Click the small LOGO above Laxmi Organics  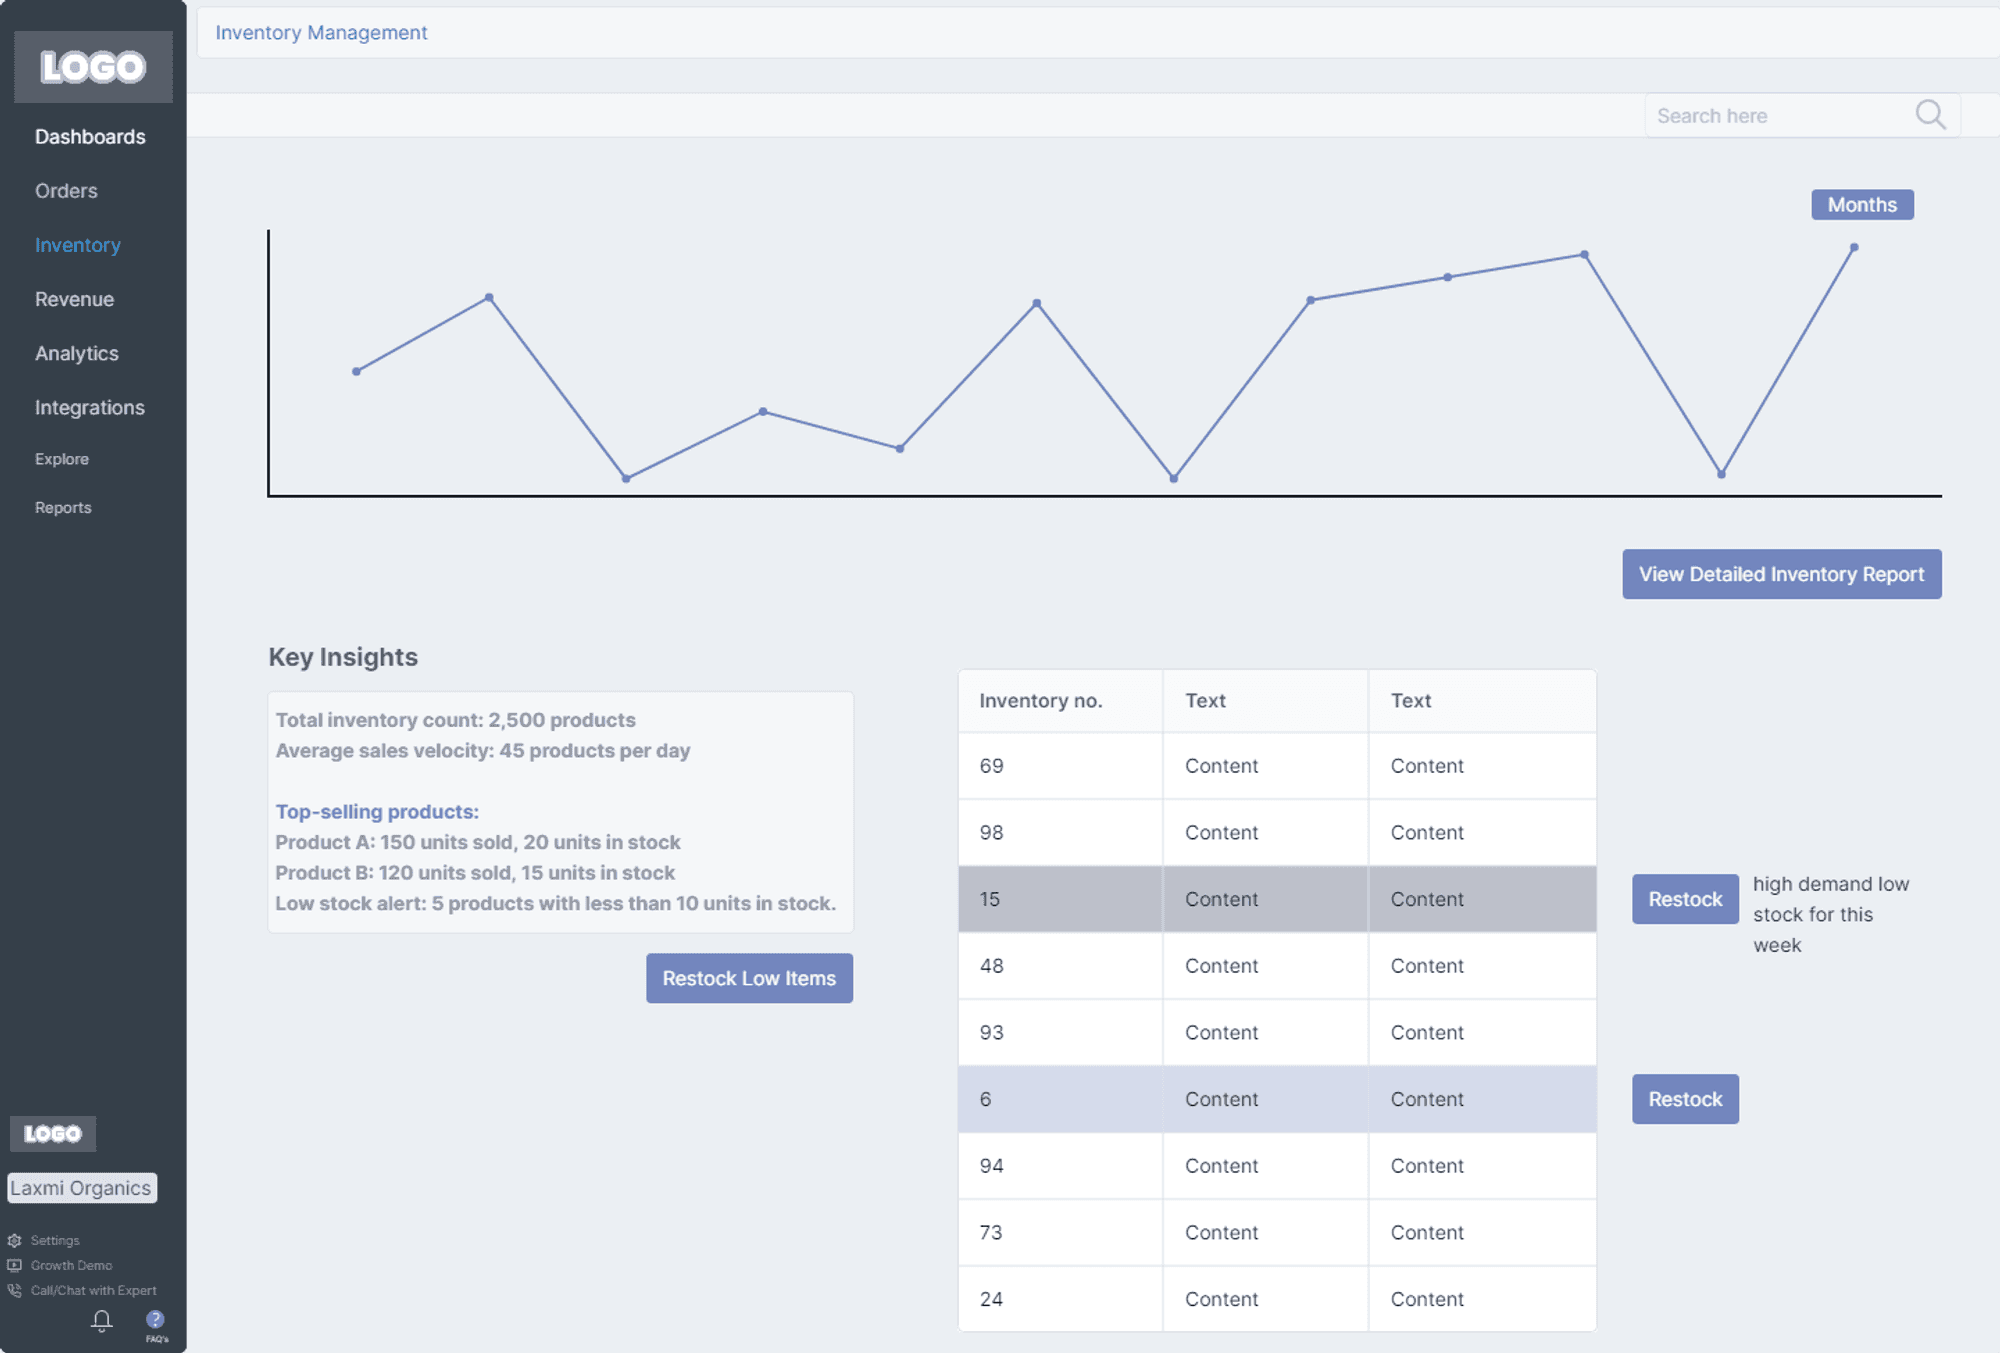click(53, 1133)
